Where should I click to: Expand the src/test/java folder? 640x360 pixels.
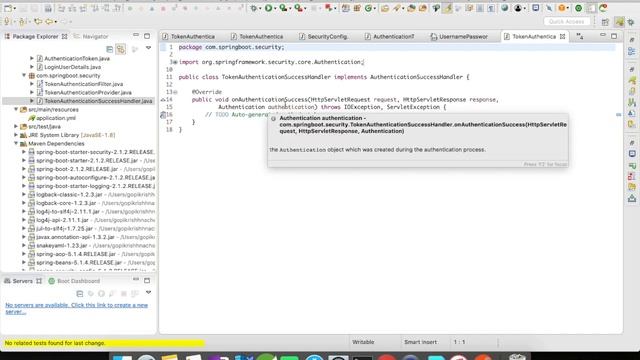16,127
